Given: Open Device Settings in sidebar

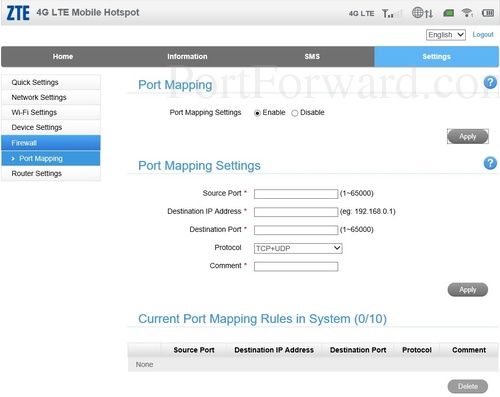Looking at the screenshot, I should click(x=51, y=127).
